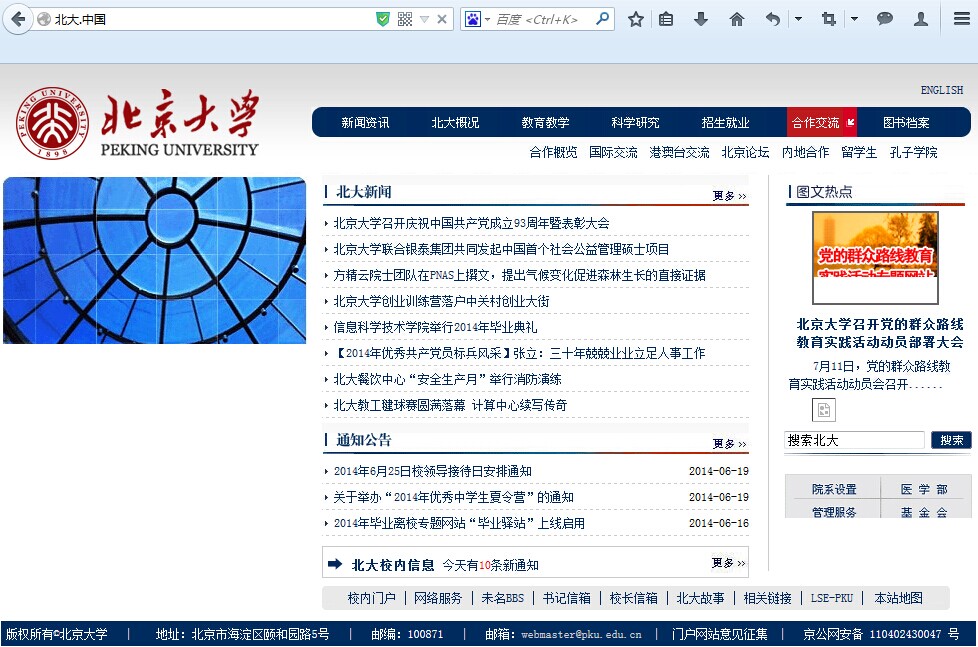The image size is (978, 647).
Task: Expand the undo arrow dropdown
Action: point(798,19)
